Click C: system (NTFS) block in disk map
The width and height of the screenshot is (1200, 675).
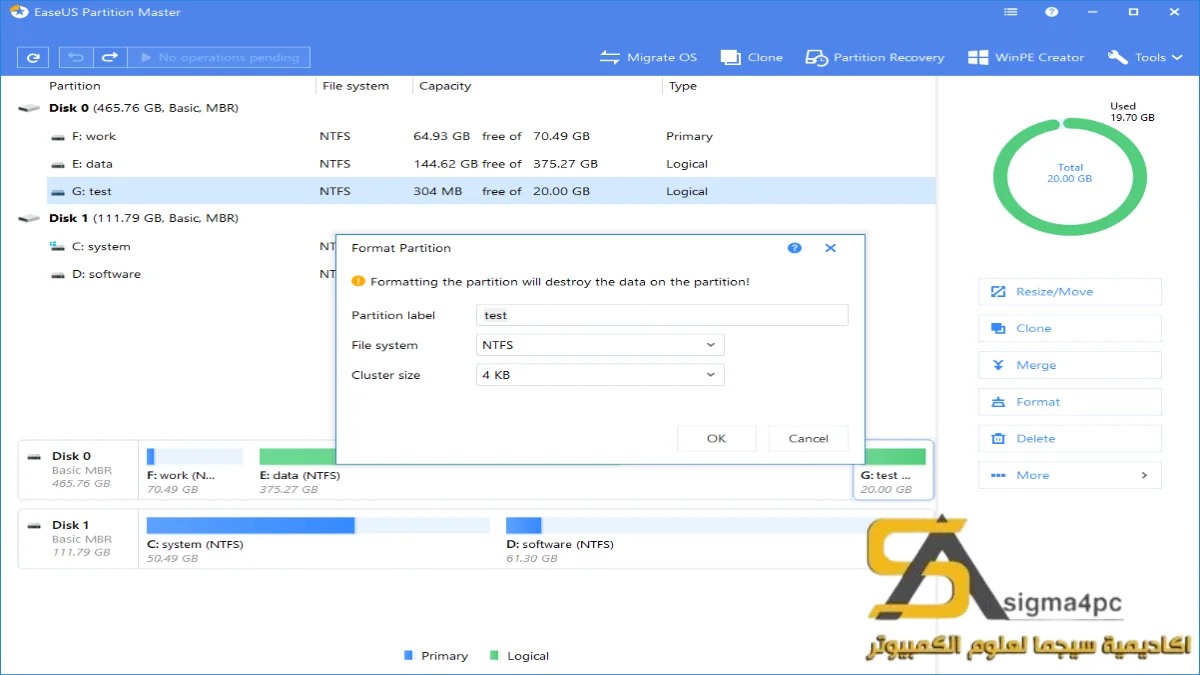click(318, 538)
